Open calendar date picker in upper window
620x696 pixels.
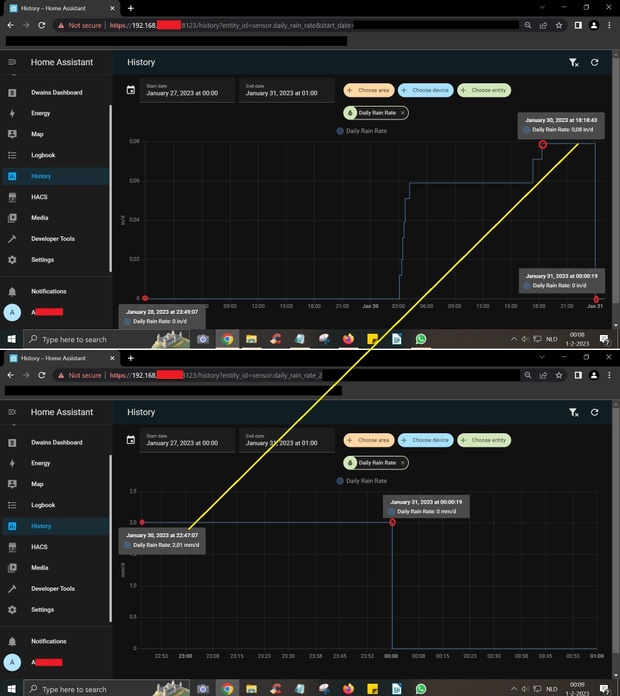pos(130,90)
